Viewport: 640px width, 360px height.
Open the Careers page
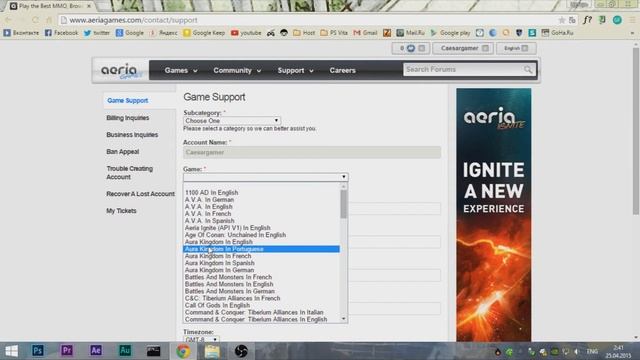pos(342,71)
